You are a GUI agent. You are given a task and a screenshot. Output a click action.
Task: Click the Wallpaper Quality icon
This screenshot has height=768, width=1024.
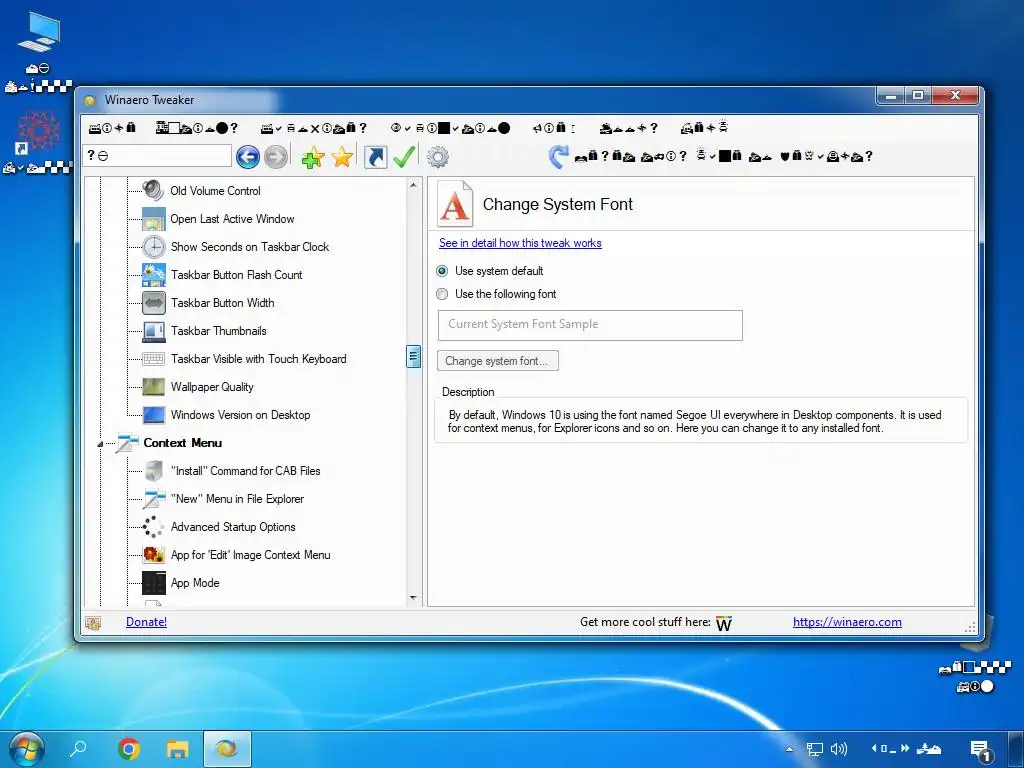153,387
